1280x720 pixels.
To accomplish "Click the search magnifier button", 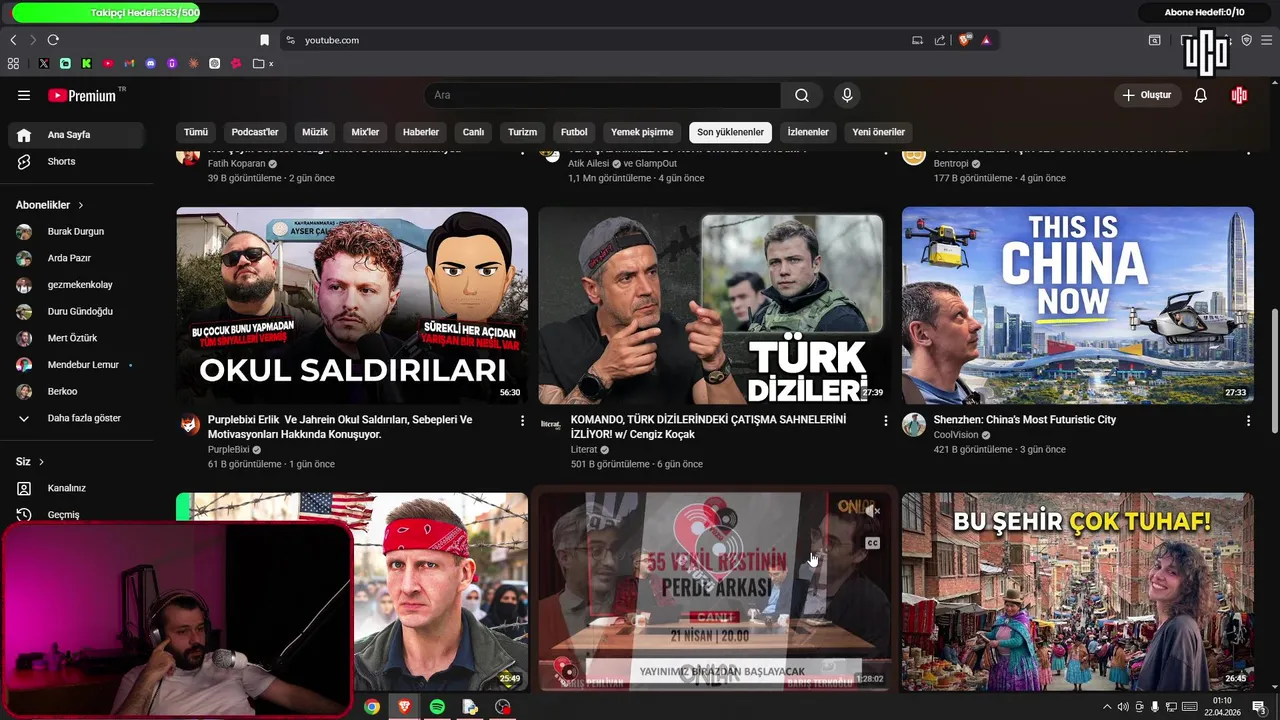I will point(802,95).
